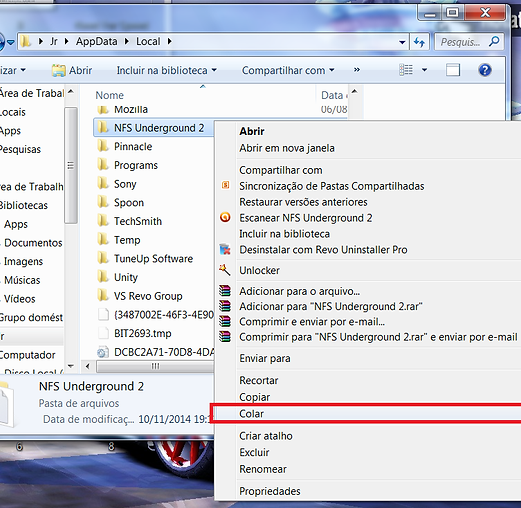The width and height of the screenshot is (521, 508).
Task: Show hidden toolbar commands via chevron
Action: 357,70
